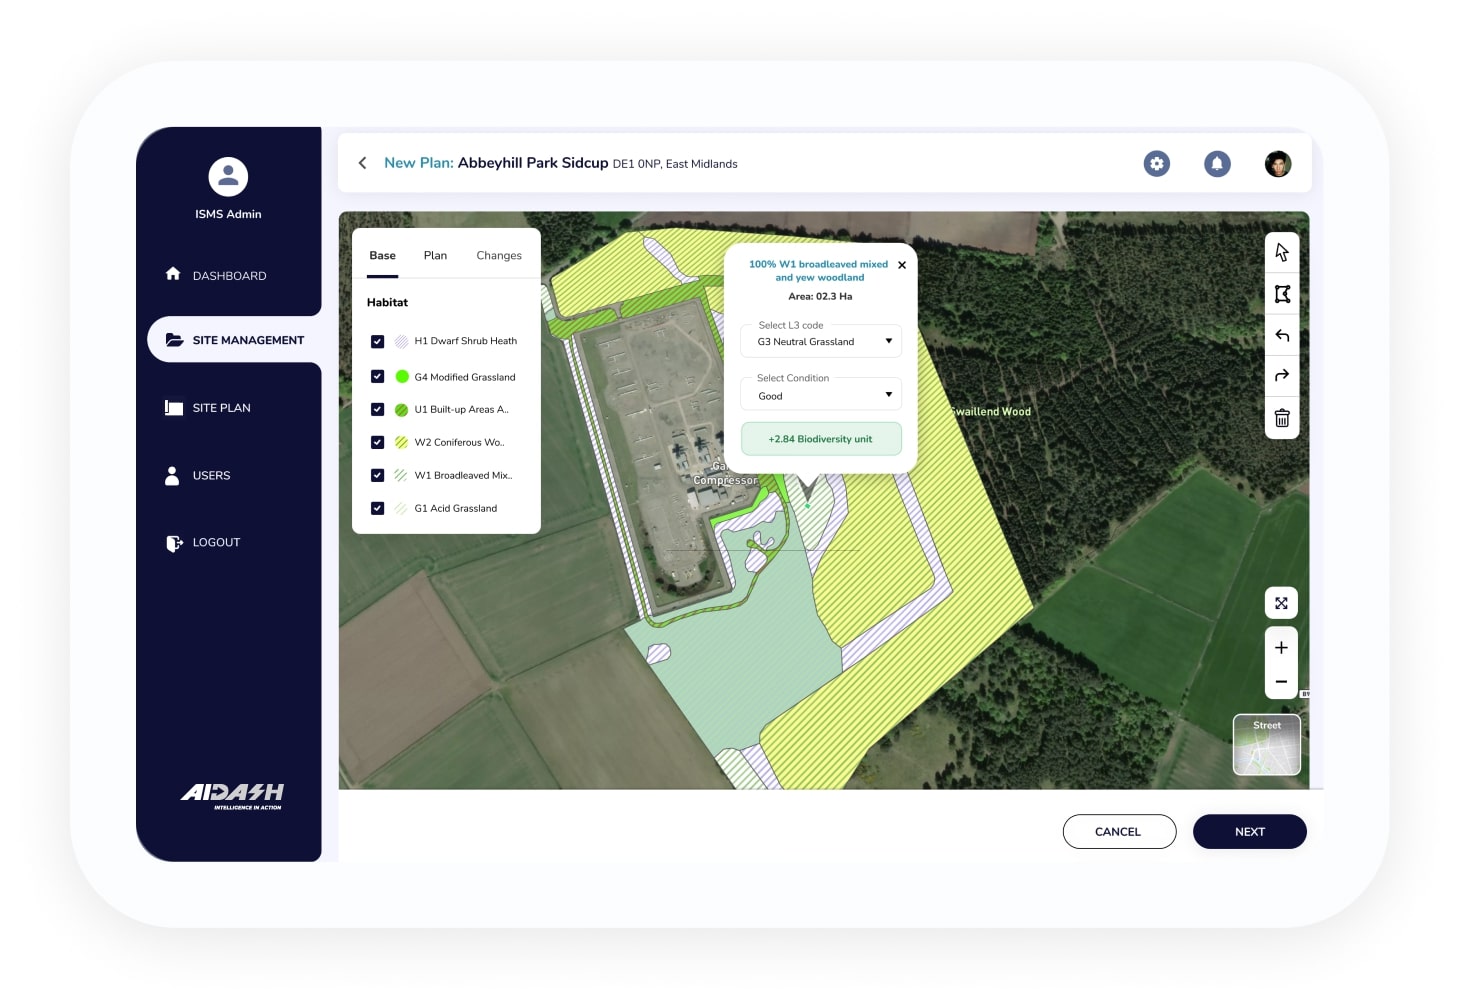Toggle W2 Coniferous Woodland checkbox

(377, 442)
